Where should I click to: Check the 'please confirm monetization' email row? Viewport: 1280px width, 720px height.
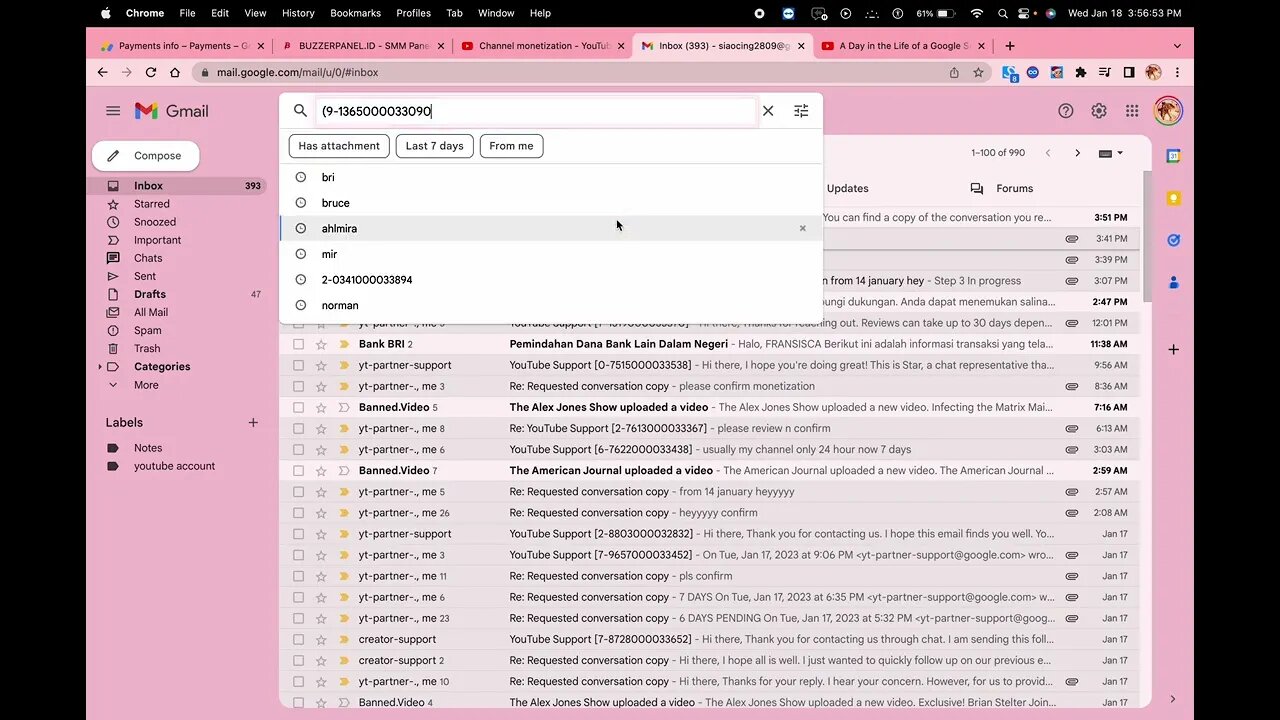(x=298, y=386)
